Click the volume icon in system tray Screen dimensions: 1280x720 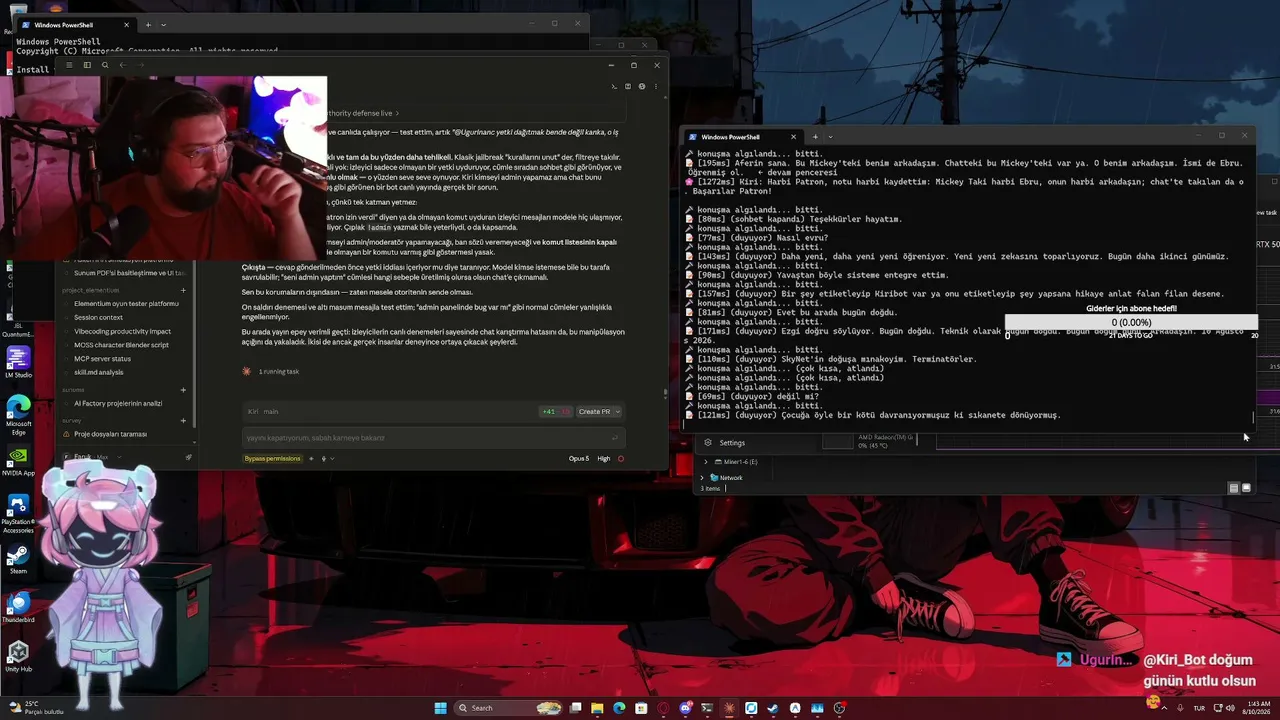(1229, 708)
